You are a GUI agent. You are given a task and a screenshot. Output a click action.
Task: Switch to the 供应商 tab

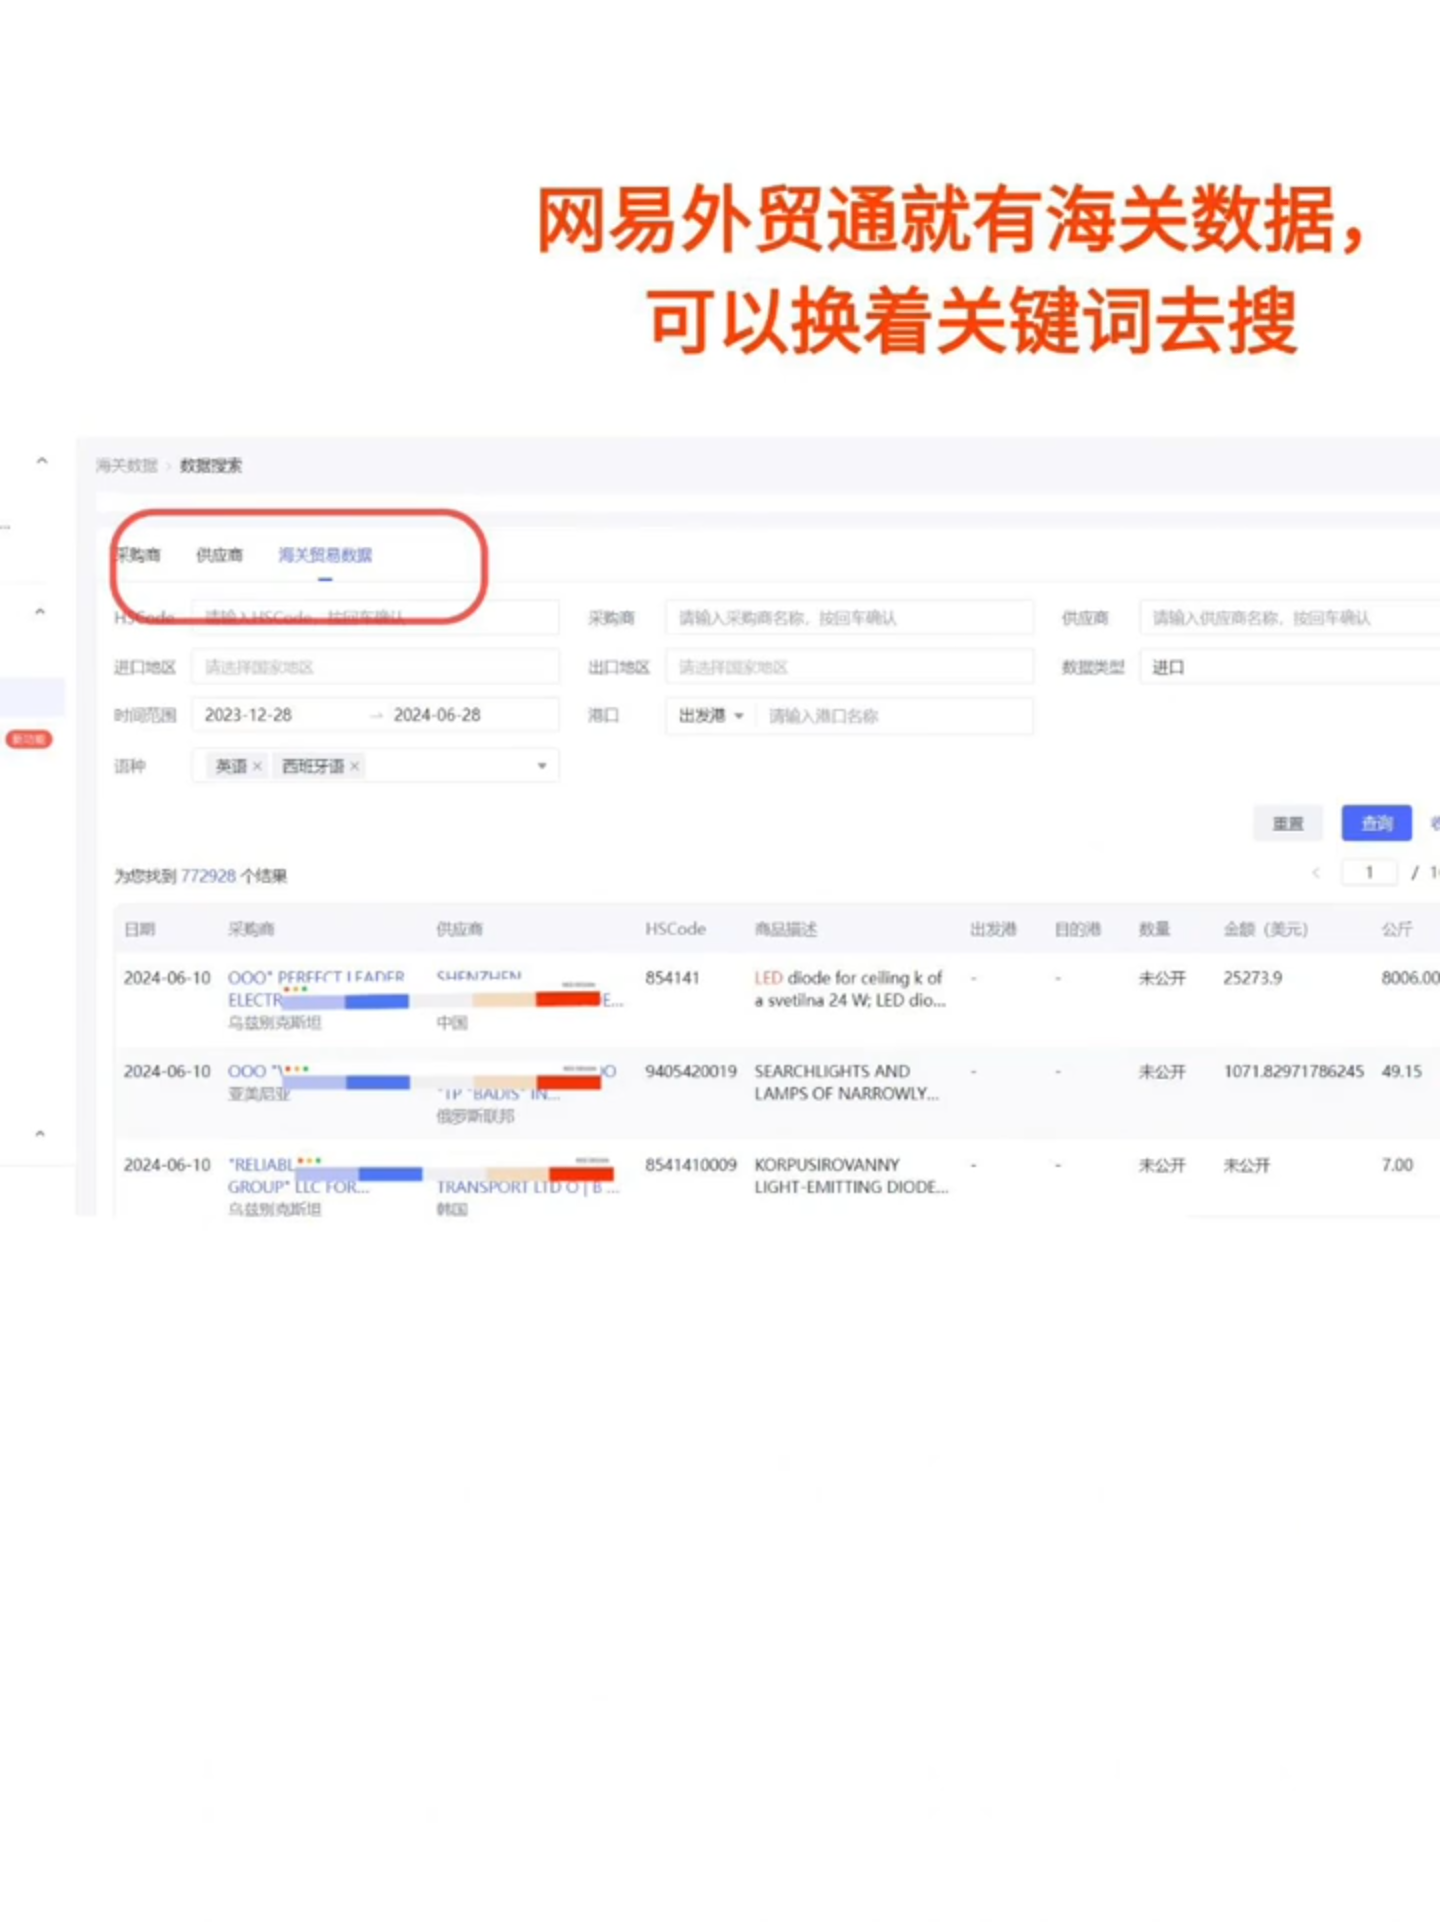point(219,555)
